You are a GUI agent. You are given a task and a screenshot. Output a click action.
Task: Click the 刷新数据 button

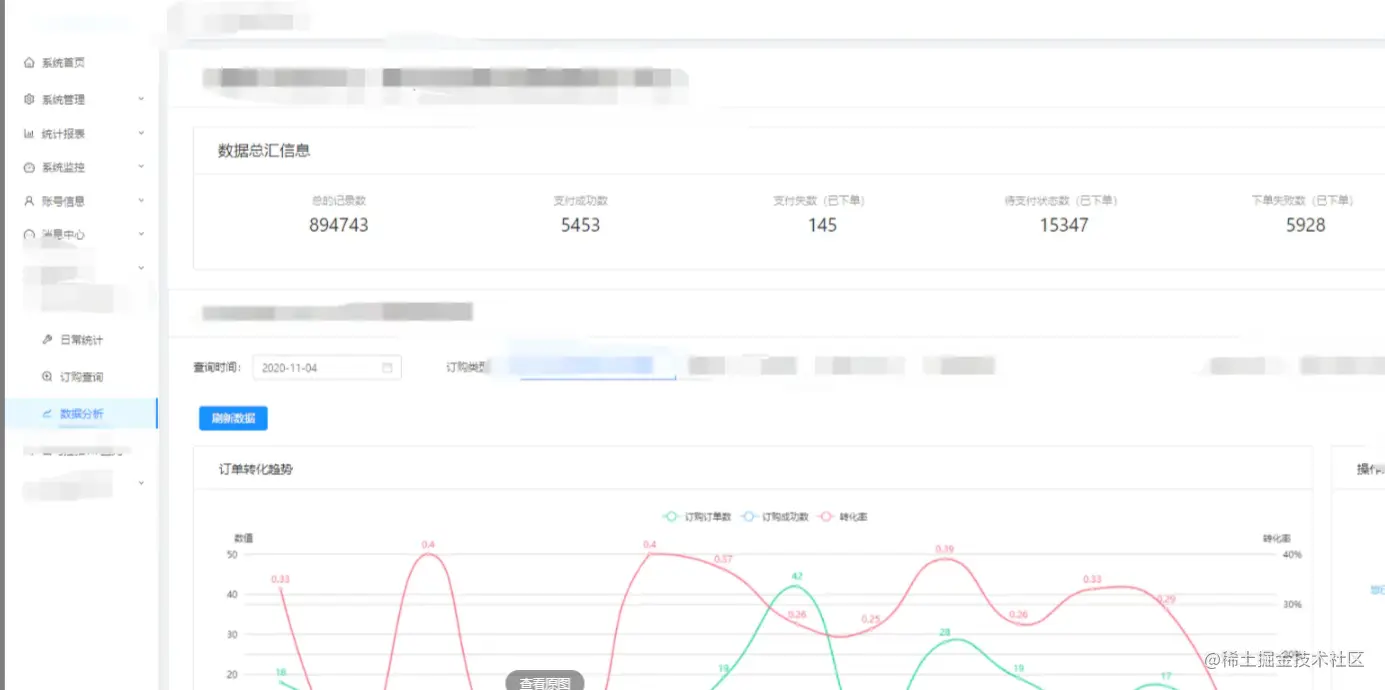click(x=233, y=418)
